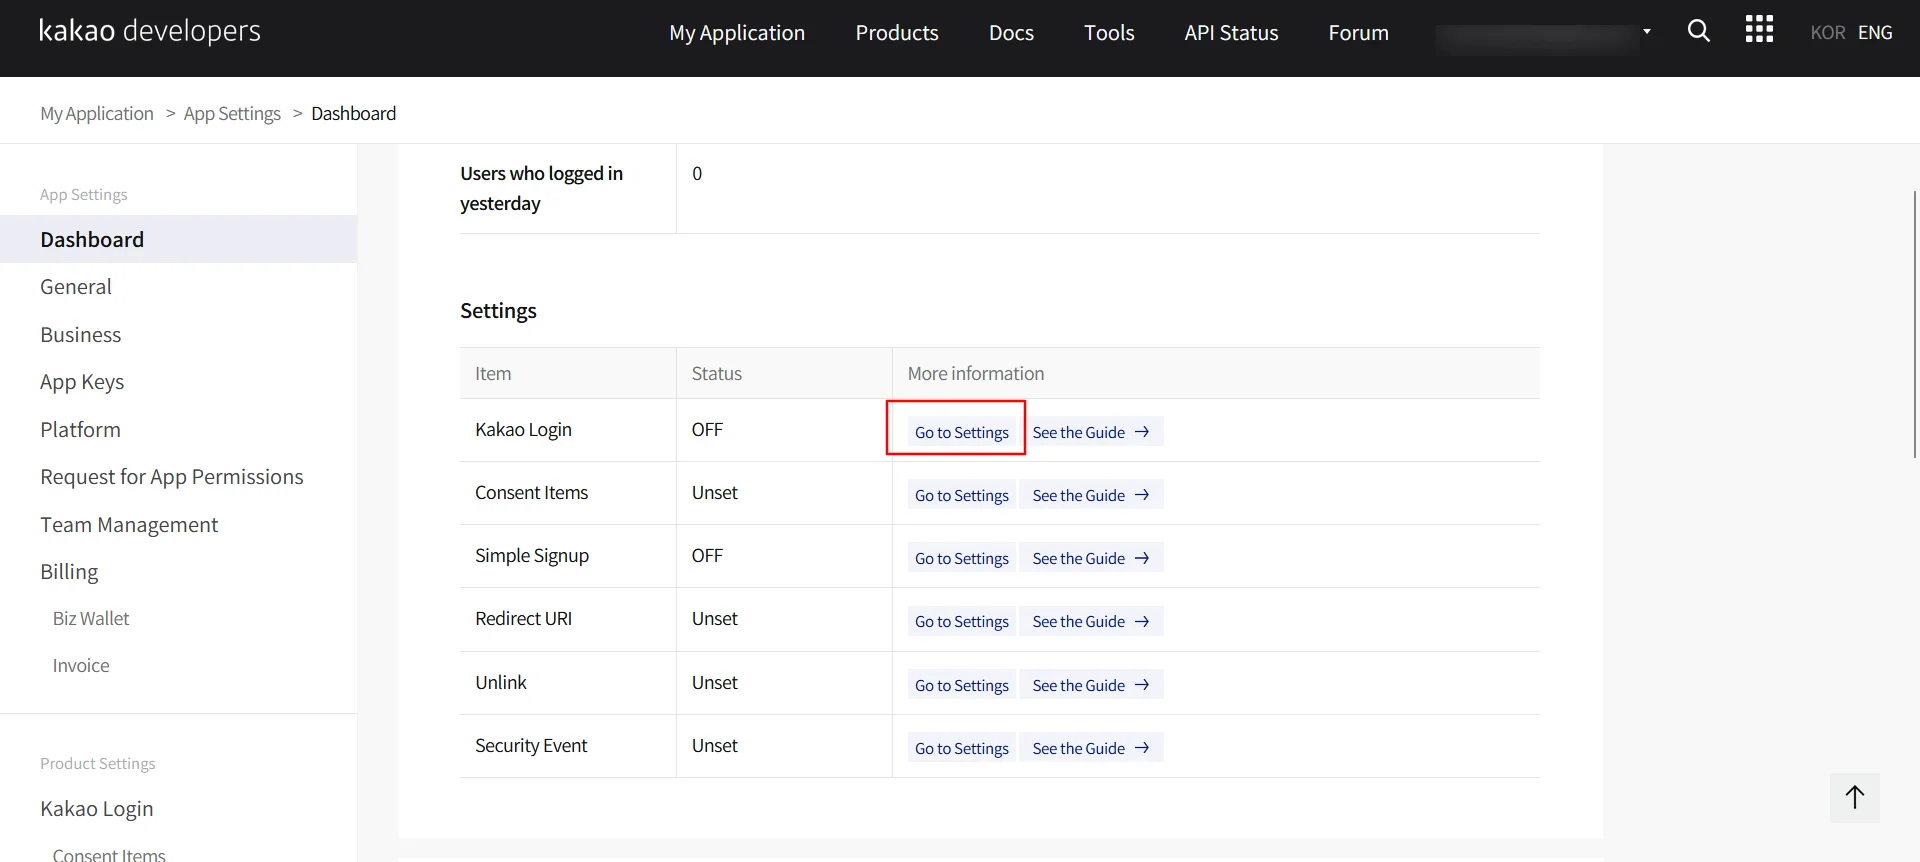
Task: Go to Settings for Consent Items
Action: (x=962, y=495)
